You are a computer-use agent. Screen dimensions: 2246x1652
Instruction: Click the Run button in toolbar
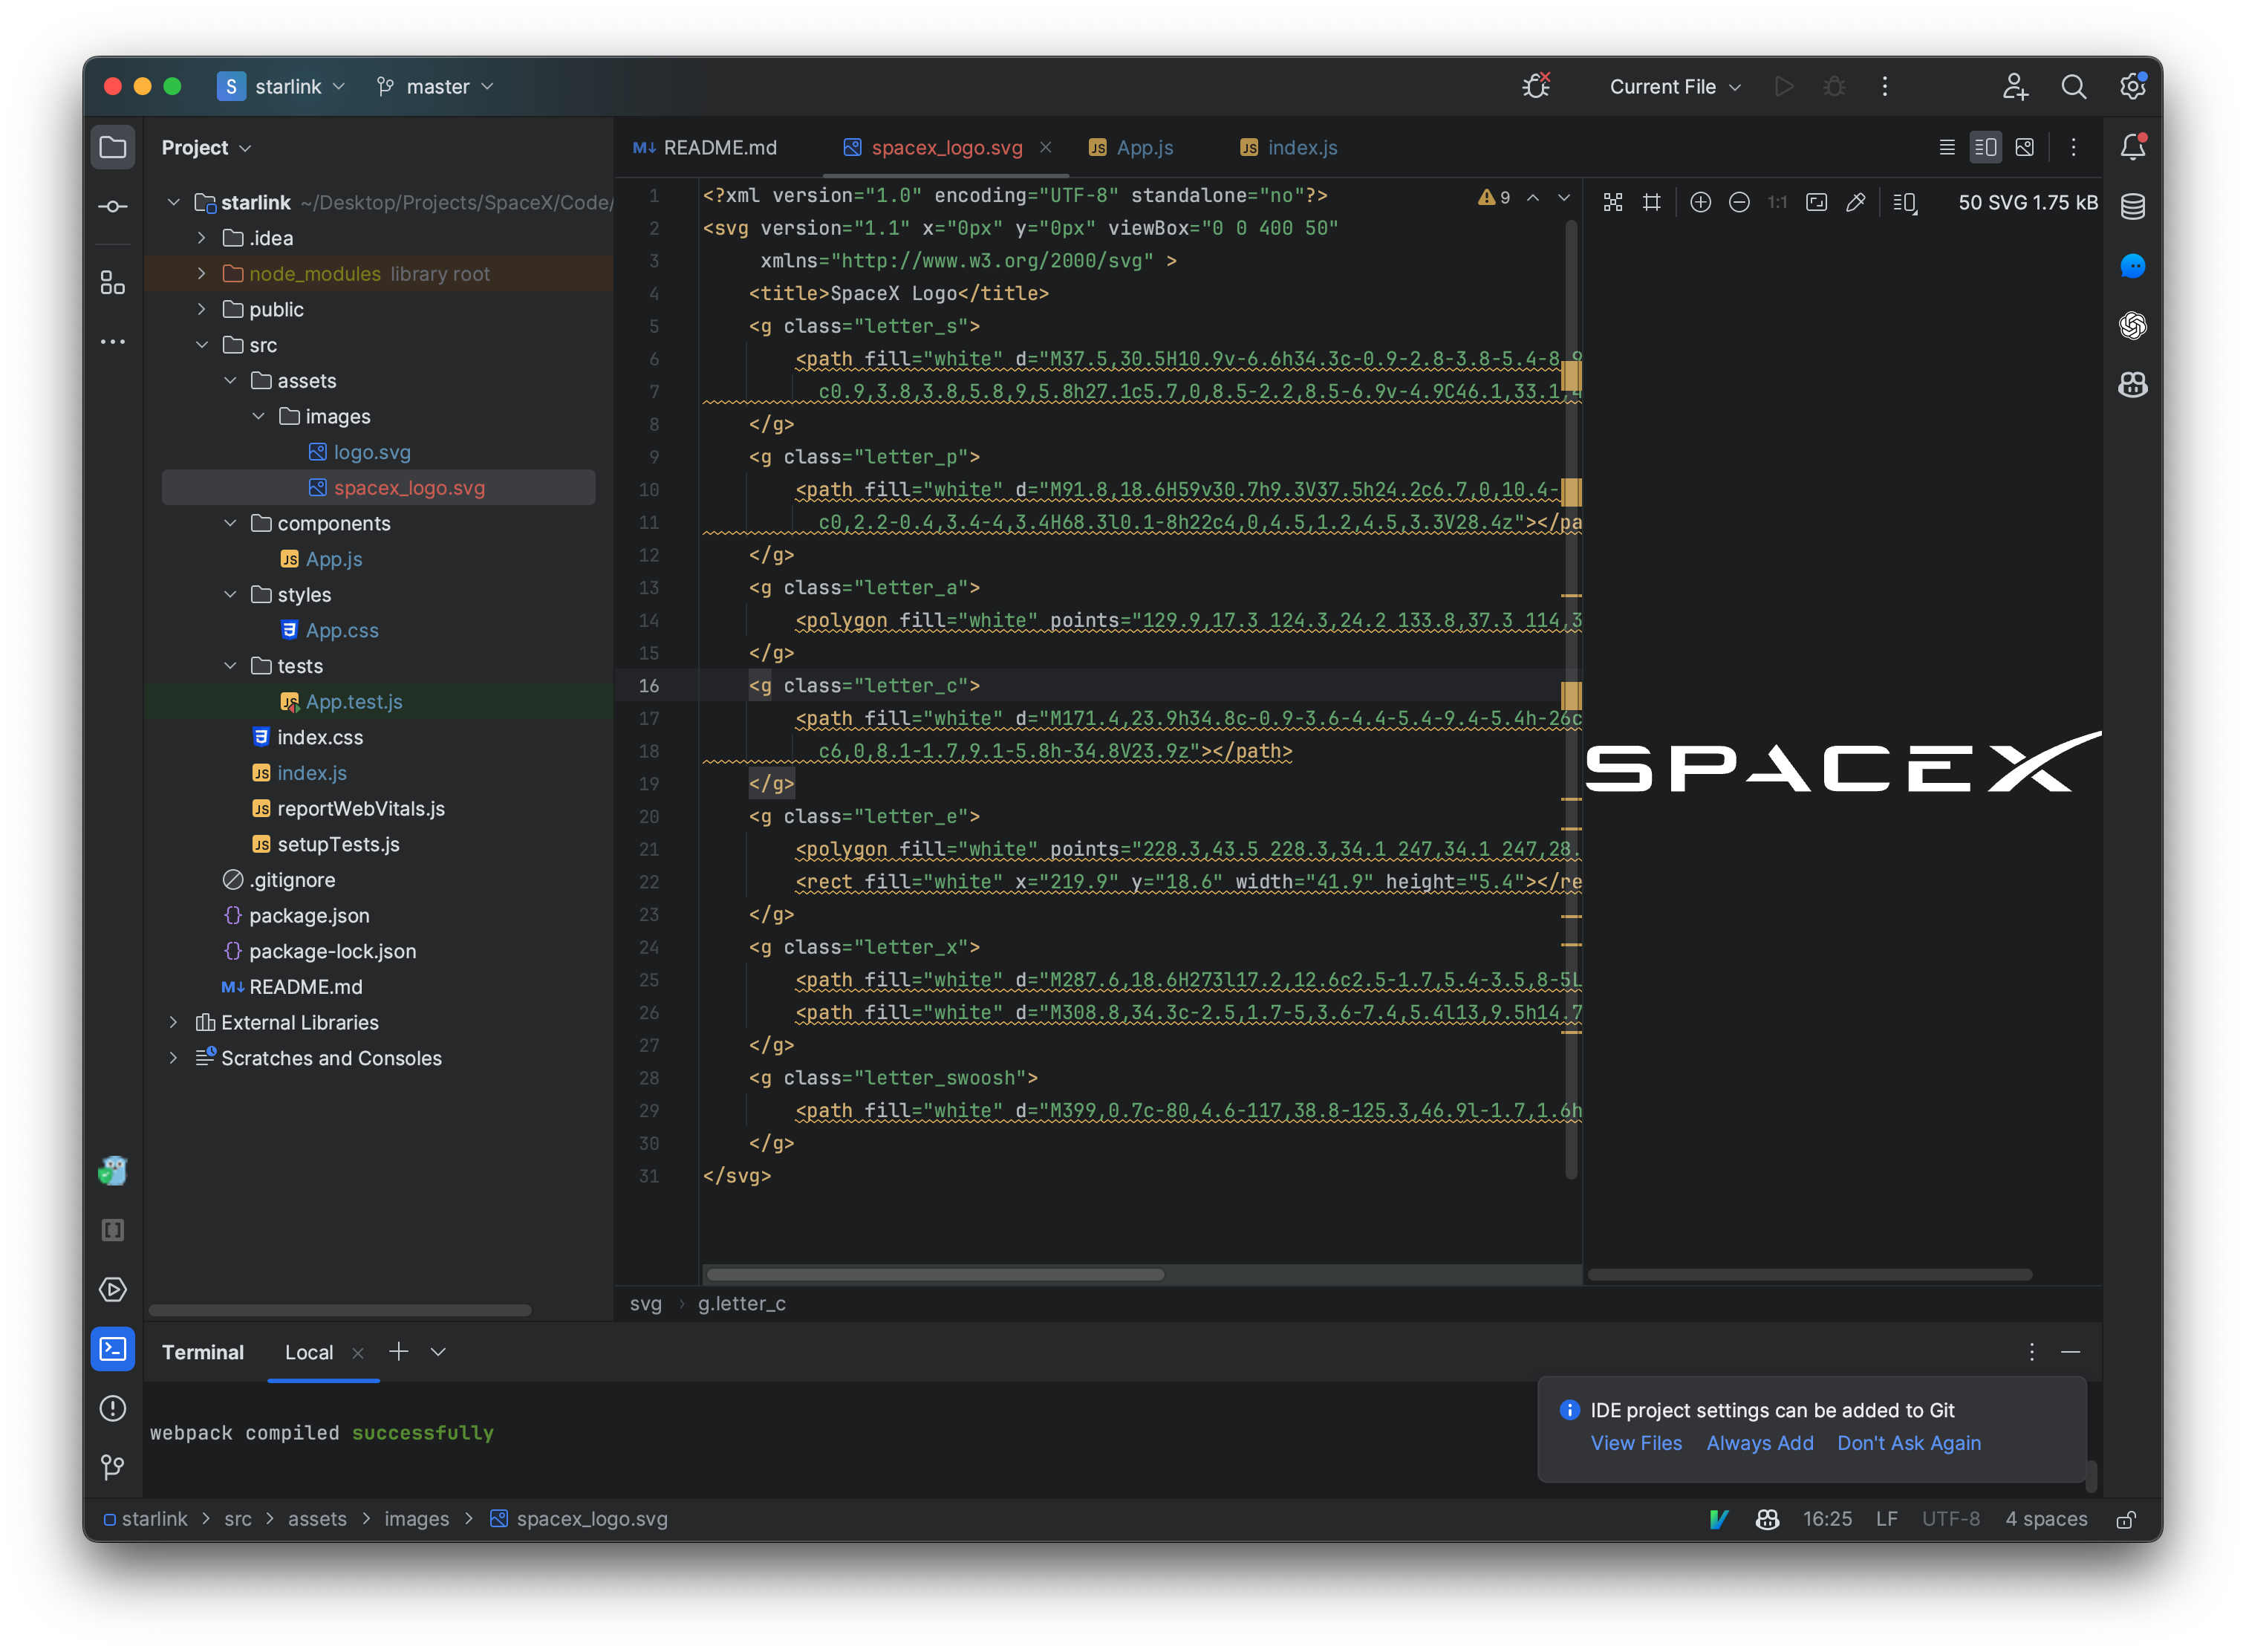coord(1783,87)
